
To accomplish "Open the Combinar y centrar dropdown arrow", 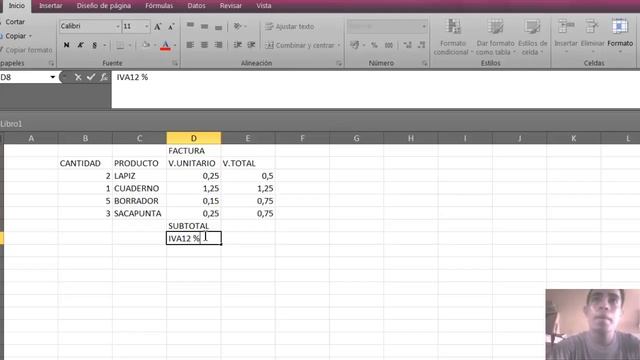I will coord(339,45).
